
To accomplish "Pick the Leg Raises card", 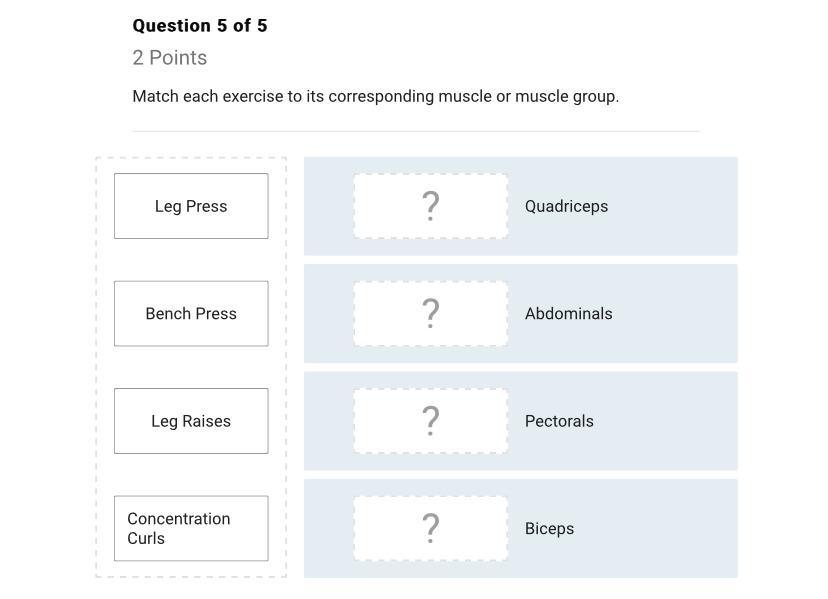I will coord(191,421).
